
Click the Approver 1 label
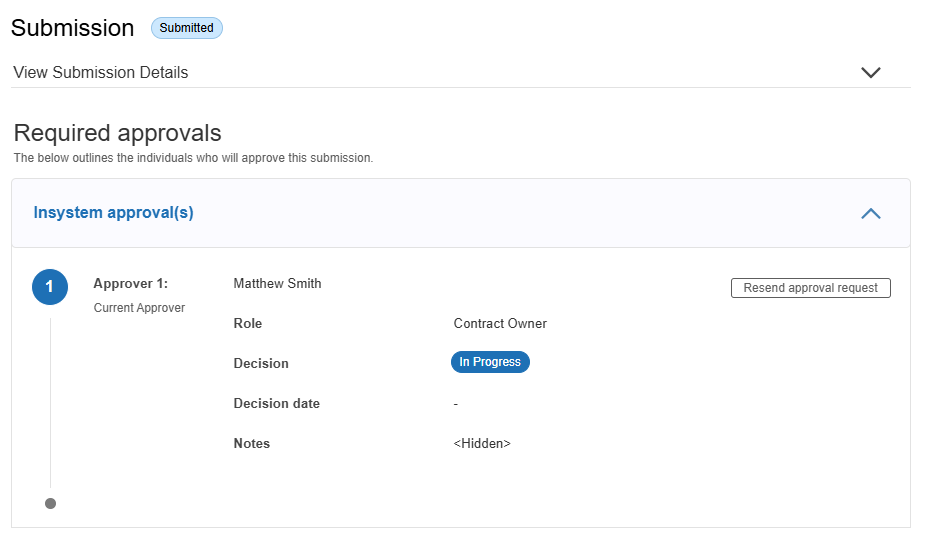tap(130, 283)
